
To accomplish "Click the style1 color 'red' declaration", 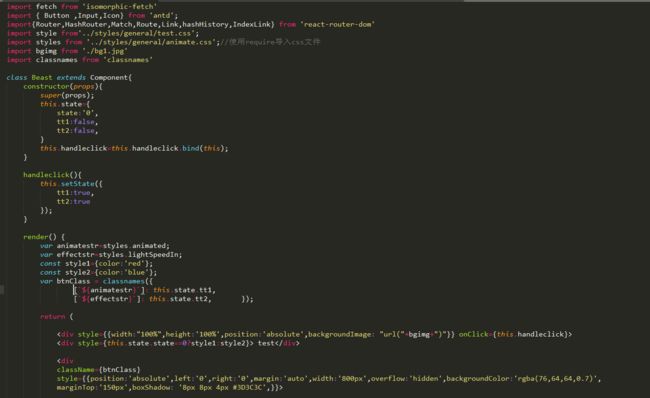I will pos(96,264).
